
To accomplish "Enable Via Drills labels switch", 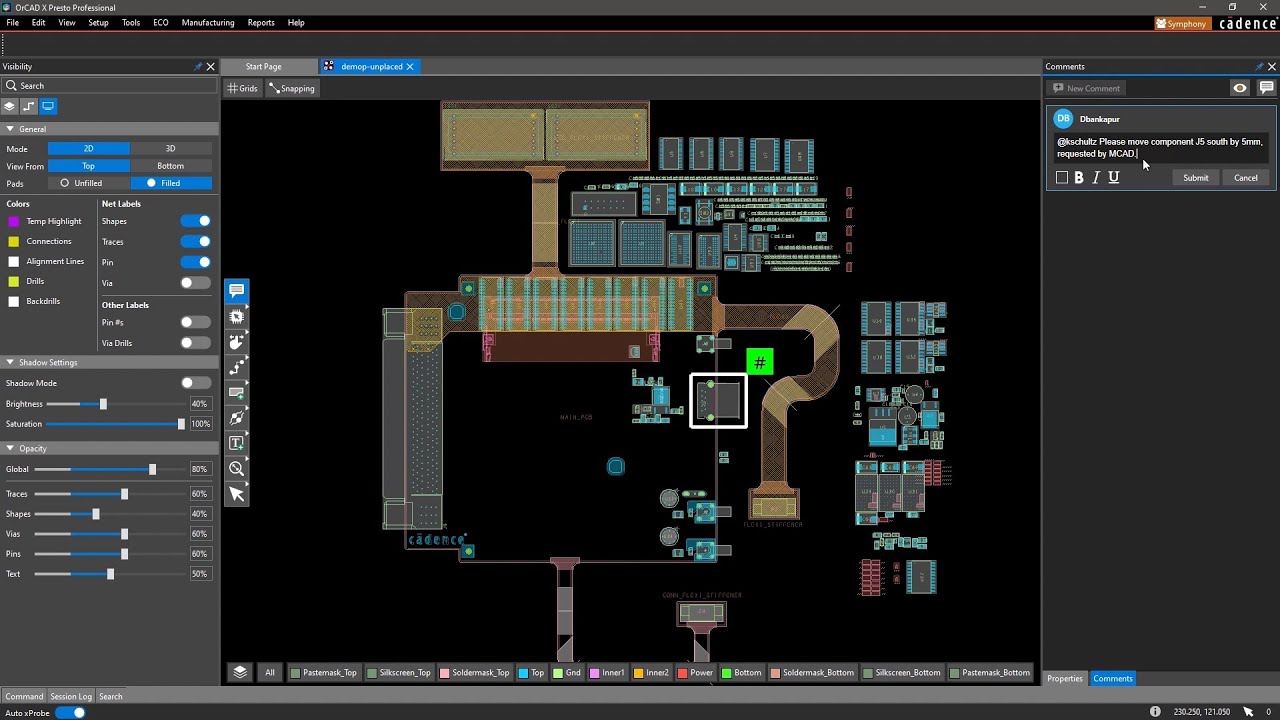I will [196, 343].
